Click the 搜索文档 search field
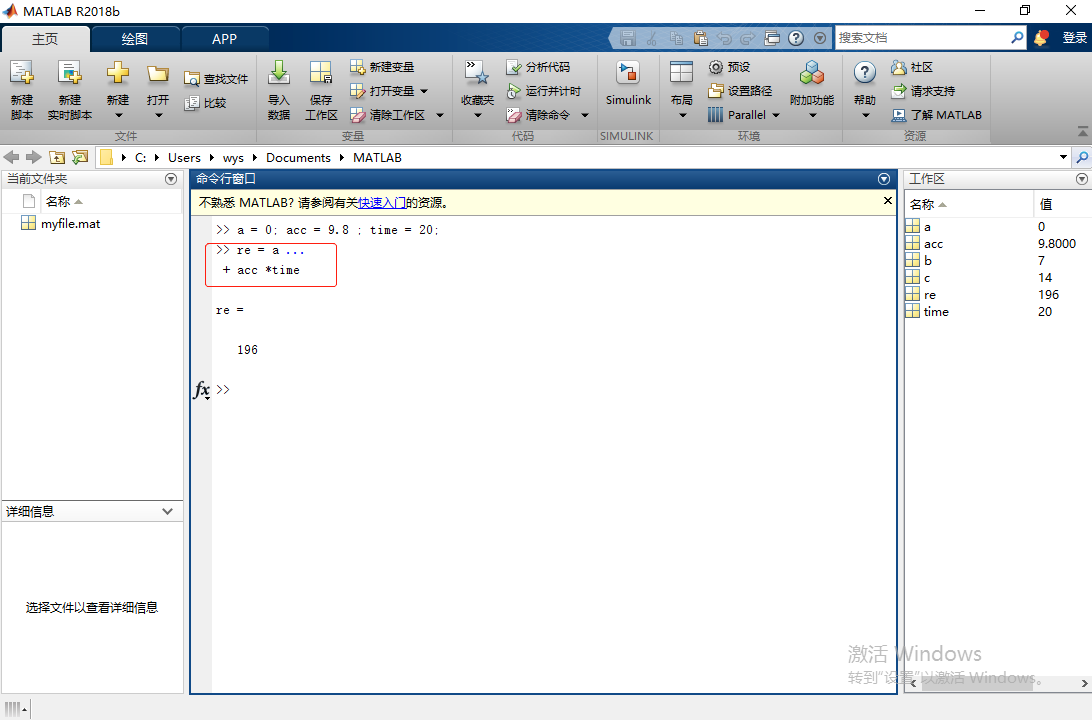 (x=923, y=38)
